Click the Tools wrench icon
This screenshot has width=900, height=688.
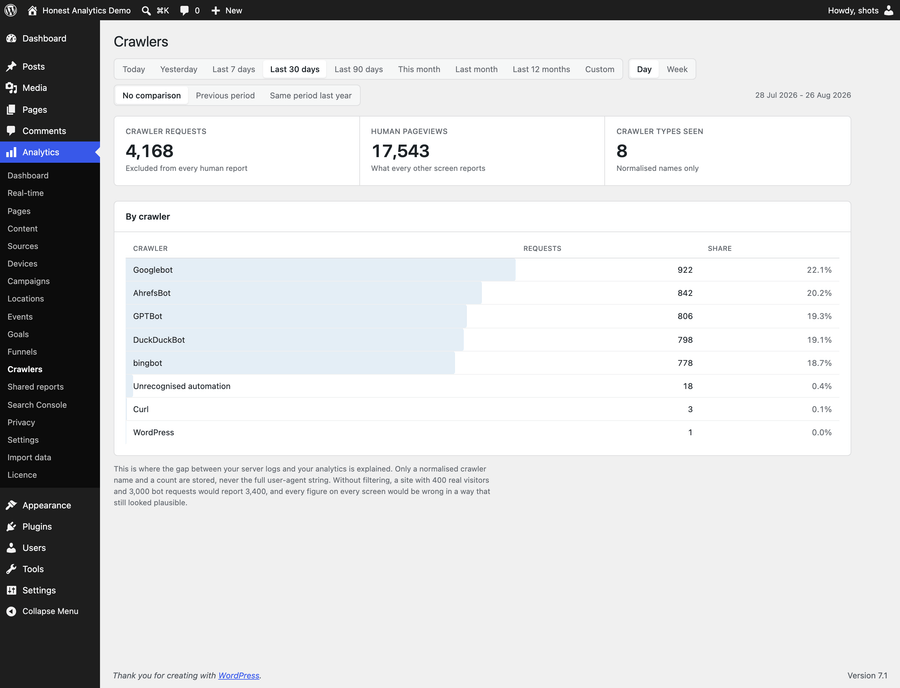pyautogui.click(x=11, y=569)
